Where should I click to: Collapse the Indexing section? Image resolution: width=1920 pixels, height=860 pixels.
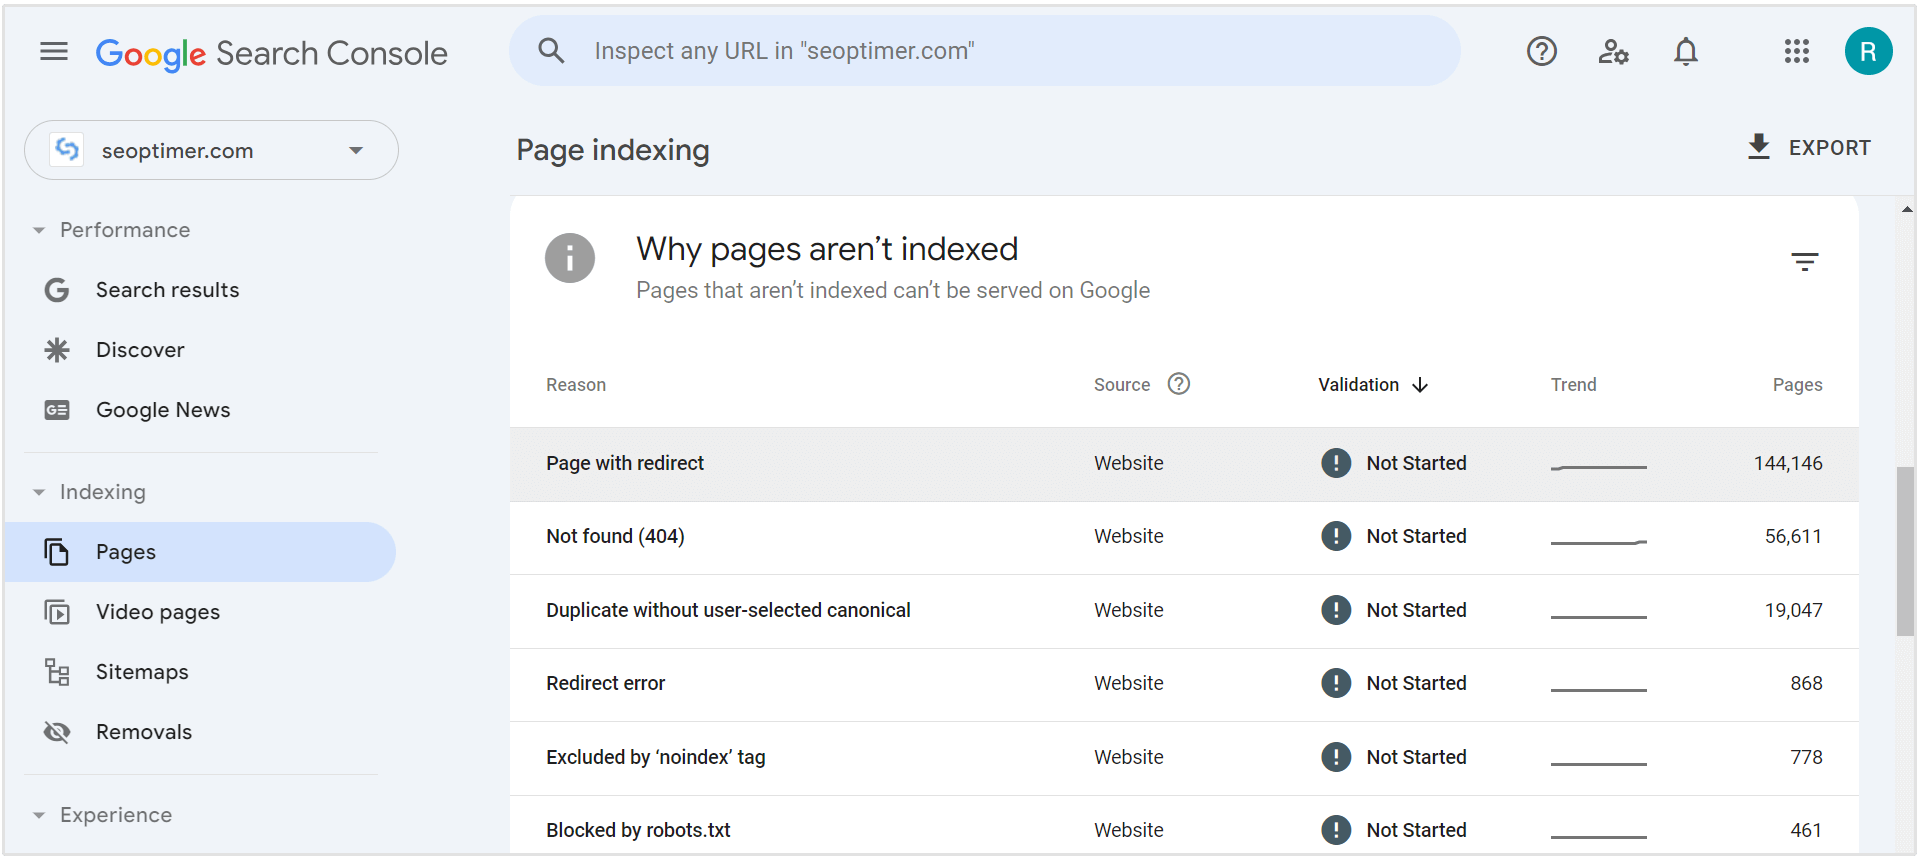pyautogui.click(x=39, y=492)
